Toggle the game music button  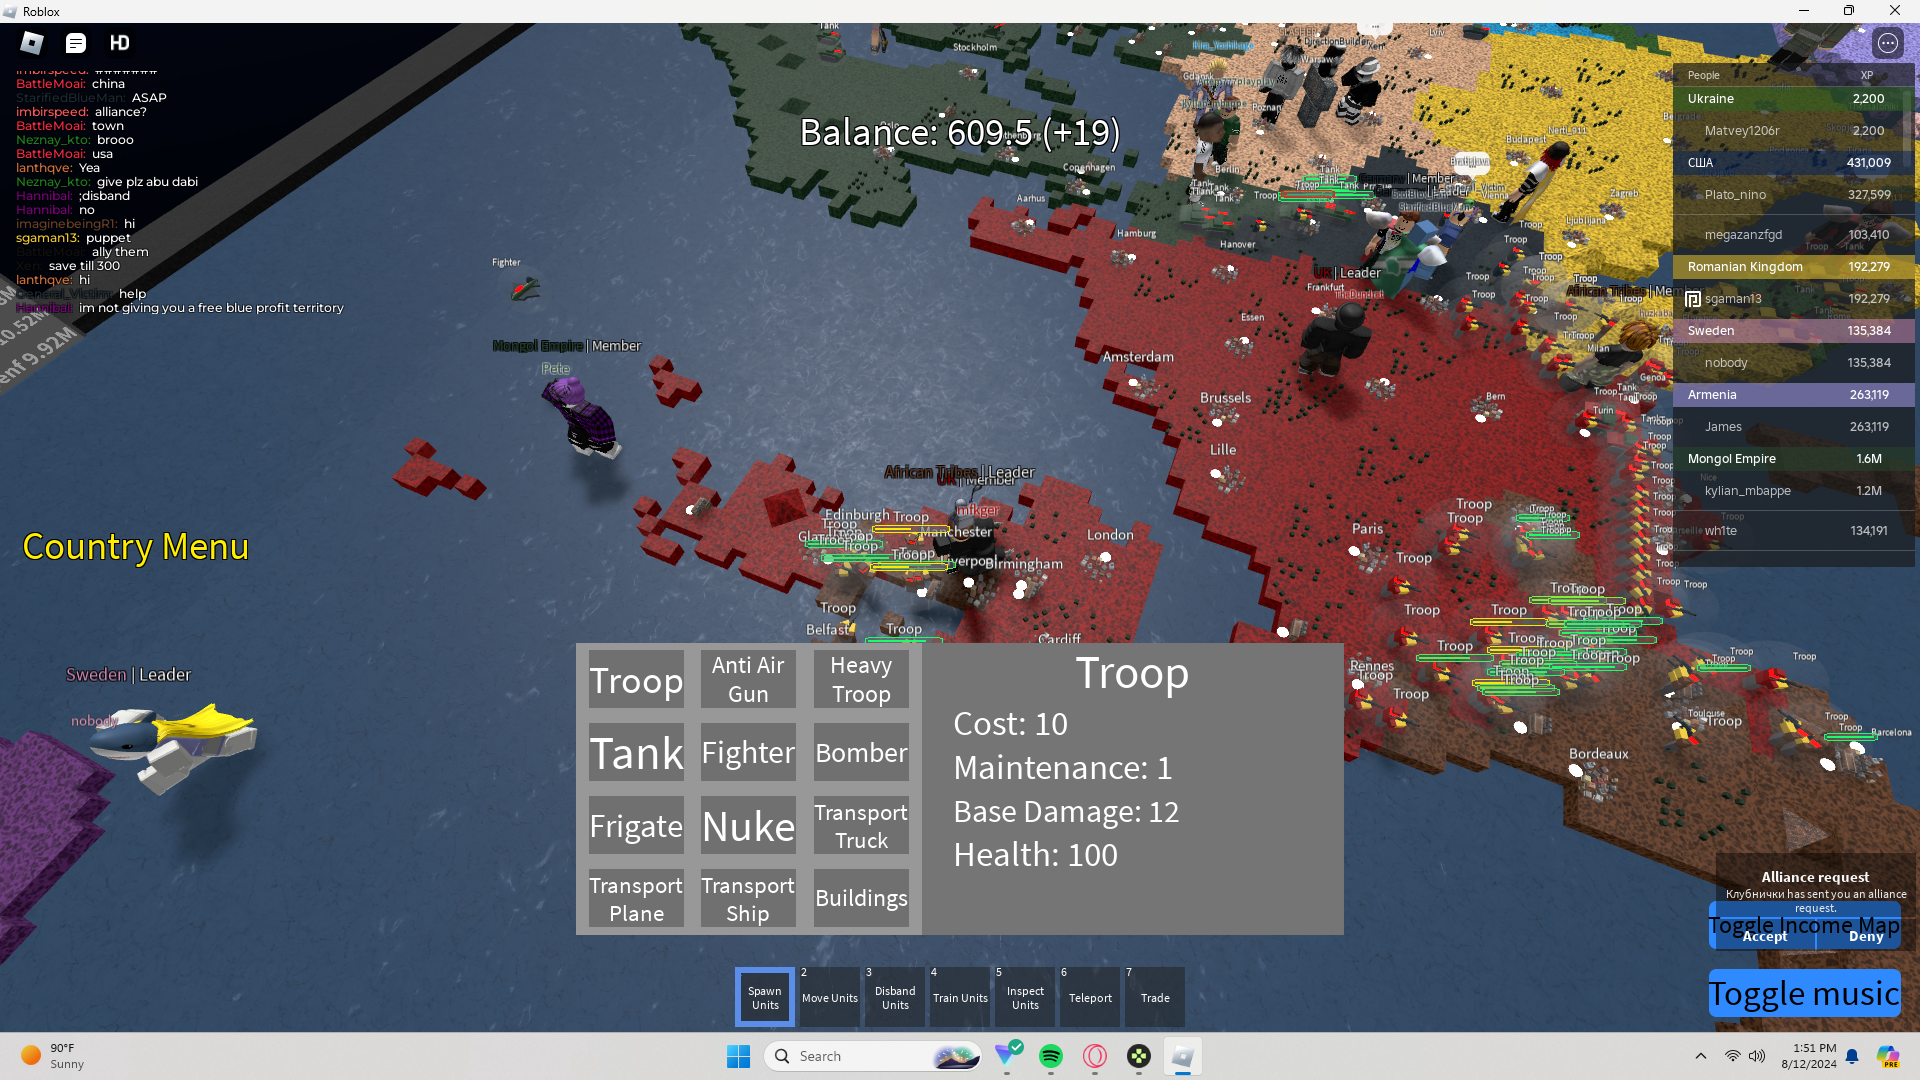(1803, 994)
